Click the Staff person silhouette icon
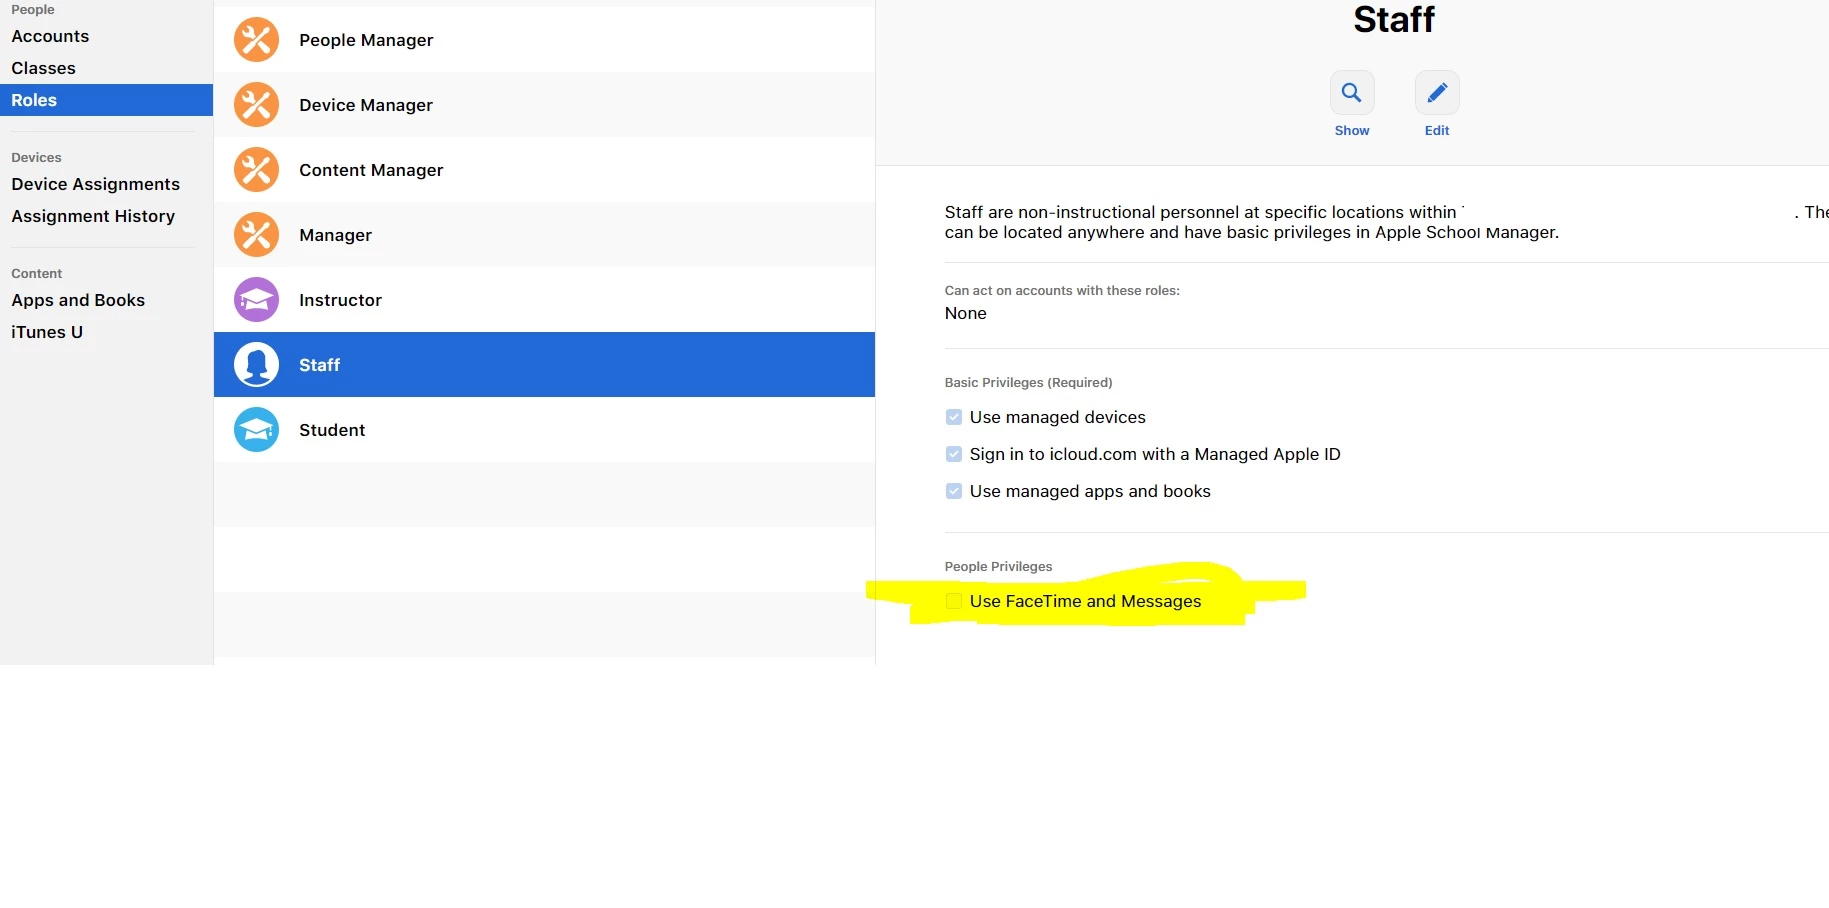Image resolution: width=1829 pixels, height=908 pixels. (x=256, y=365)
